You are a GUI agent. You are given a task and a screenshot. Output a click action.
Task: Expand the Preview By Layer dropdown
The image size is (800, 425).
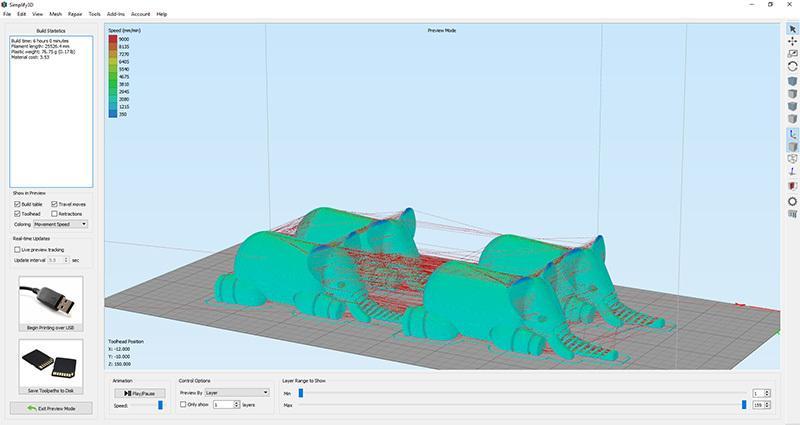pos(236,393)
